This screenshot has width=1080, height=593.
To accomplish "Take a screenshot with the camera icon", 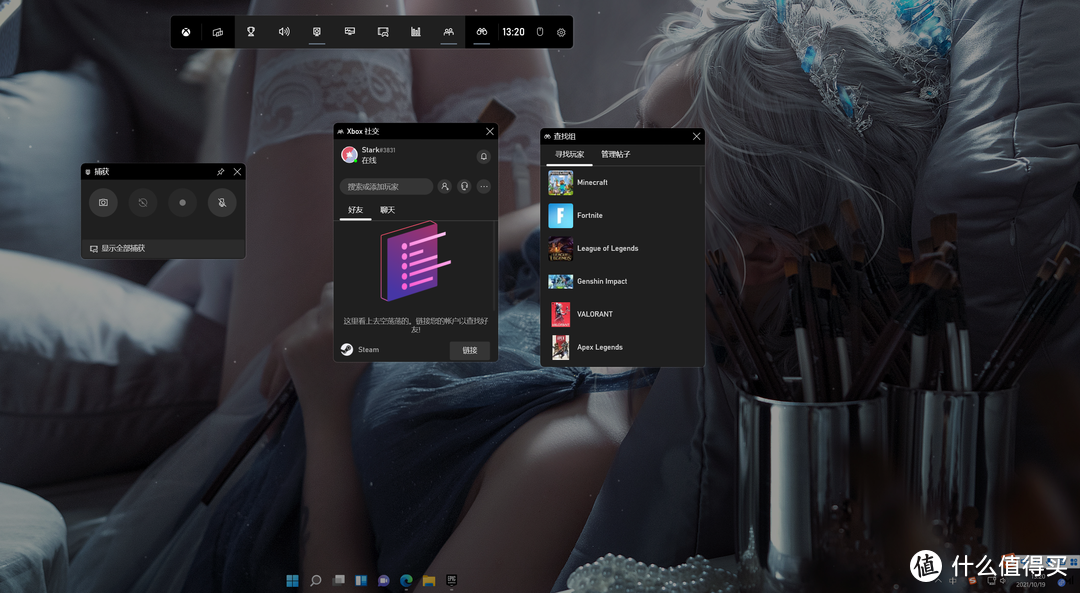I will click(x=103, y=203).
